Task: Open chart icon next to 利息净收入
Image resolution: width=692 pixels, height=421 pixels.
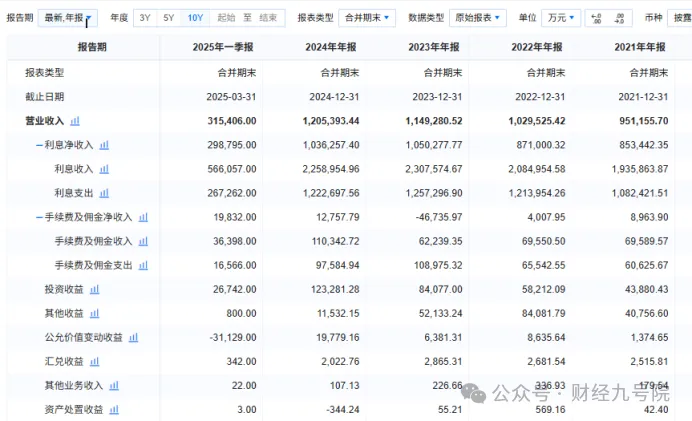Action: coord(104,145)
